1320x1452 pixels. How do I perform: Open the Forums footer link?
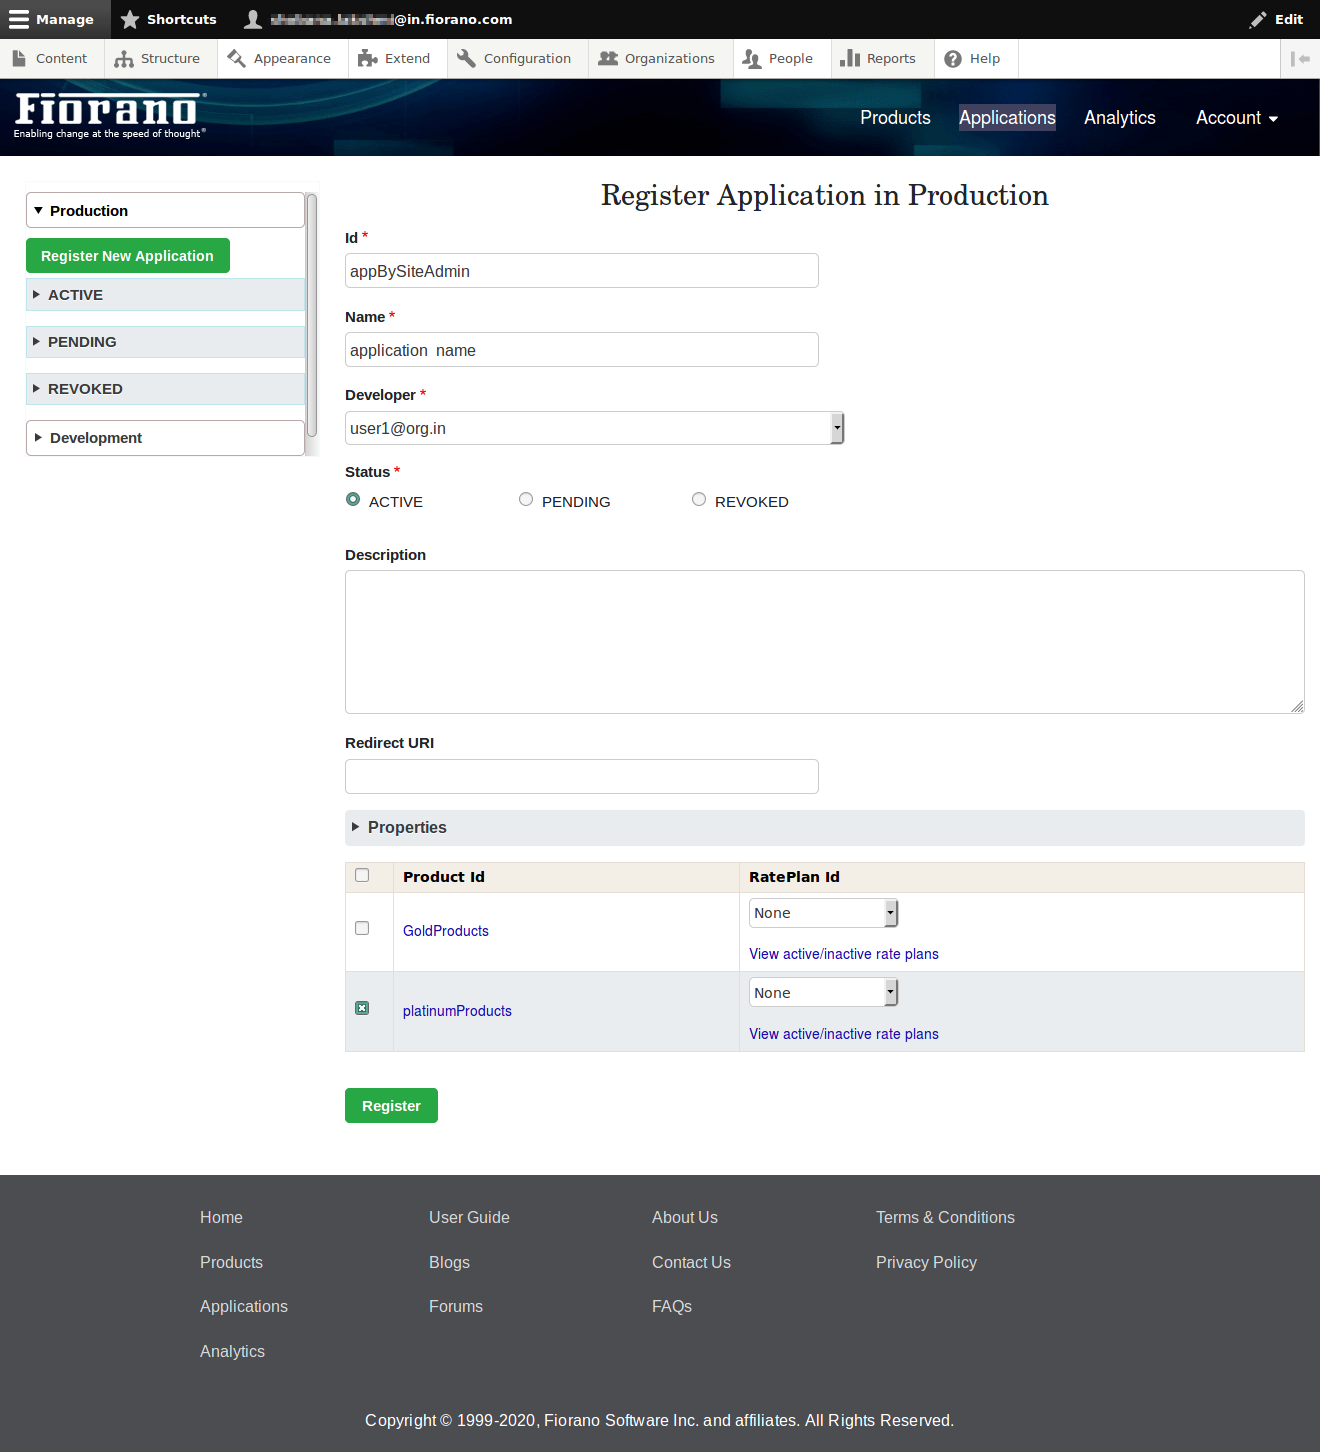tap(456, 1306)
